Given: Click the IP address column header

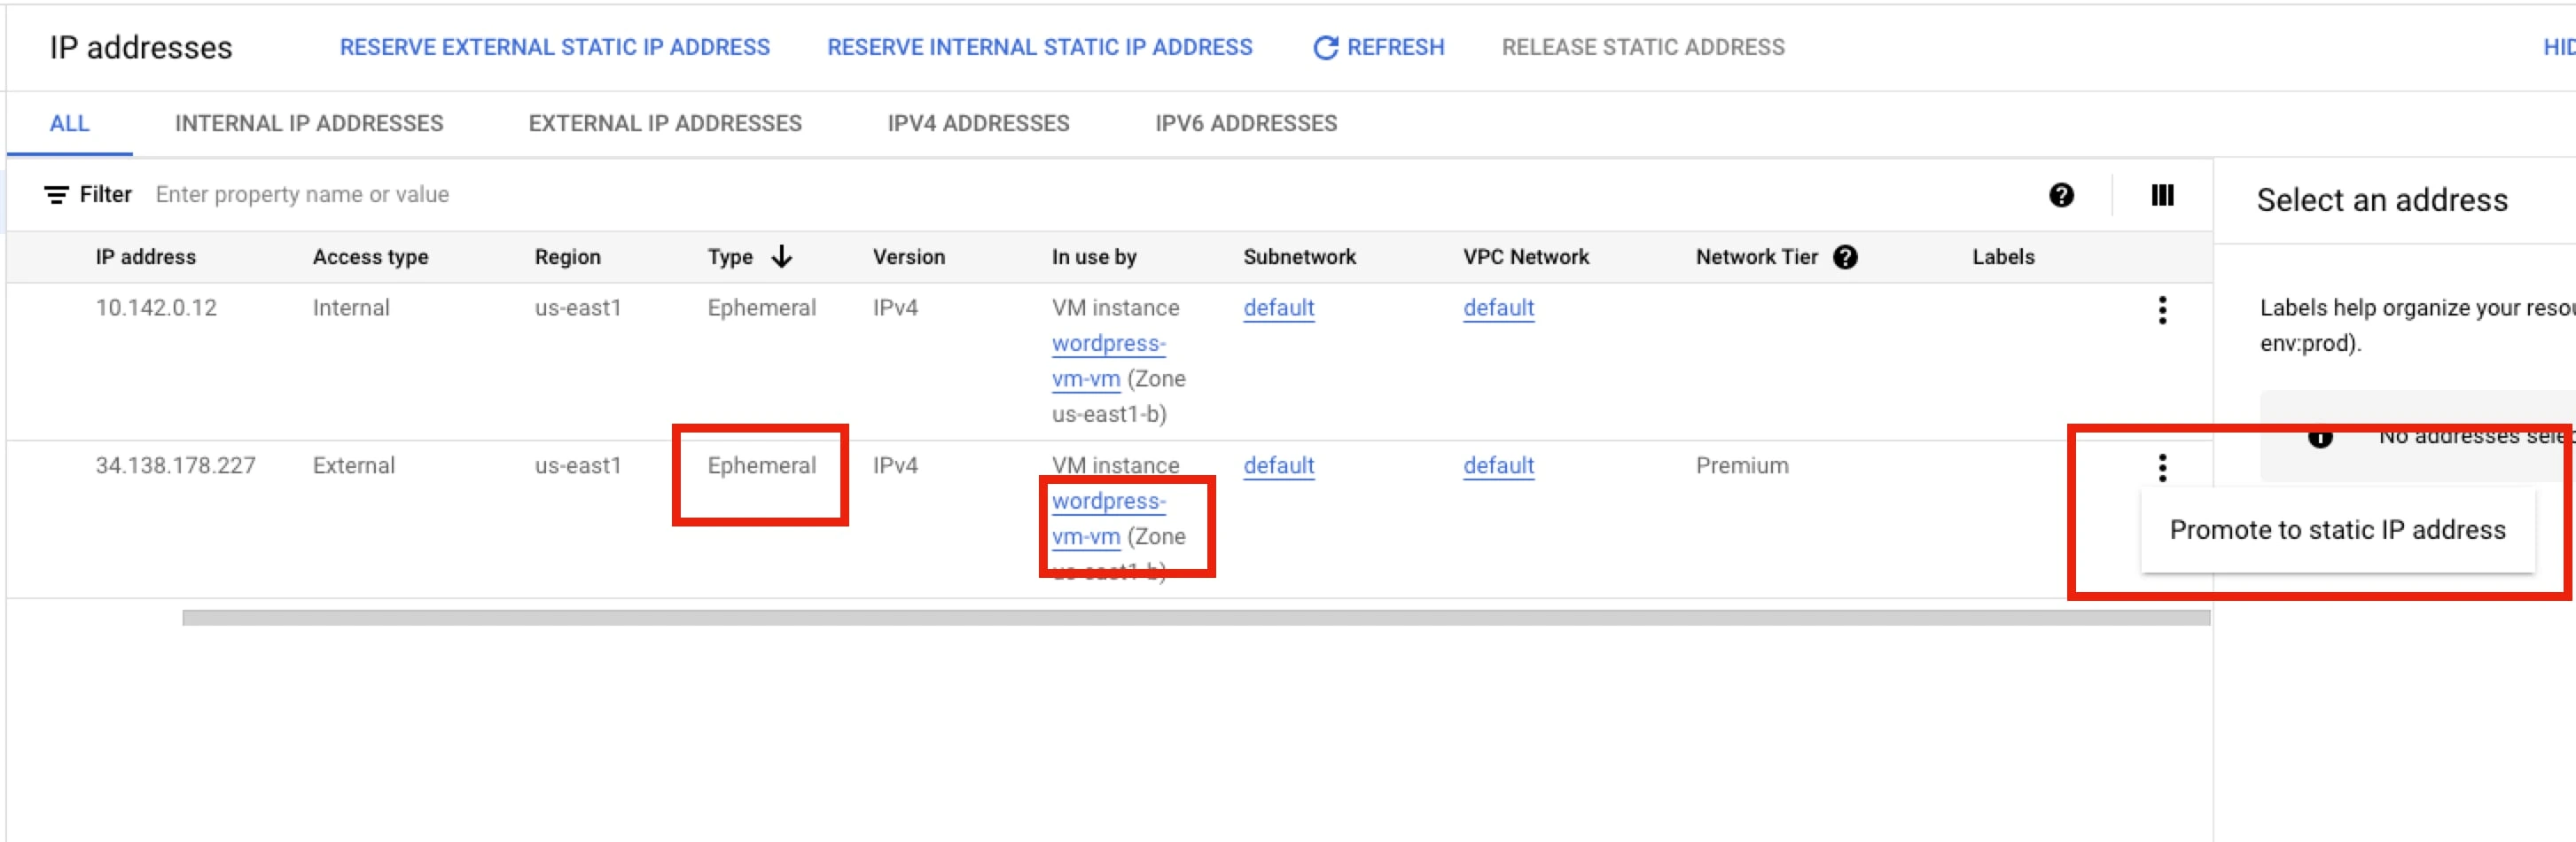Looking at the screenshot, I should click(x=145, y=257).
